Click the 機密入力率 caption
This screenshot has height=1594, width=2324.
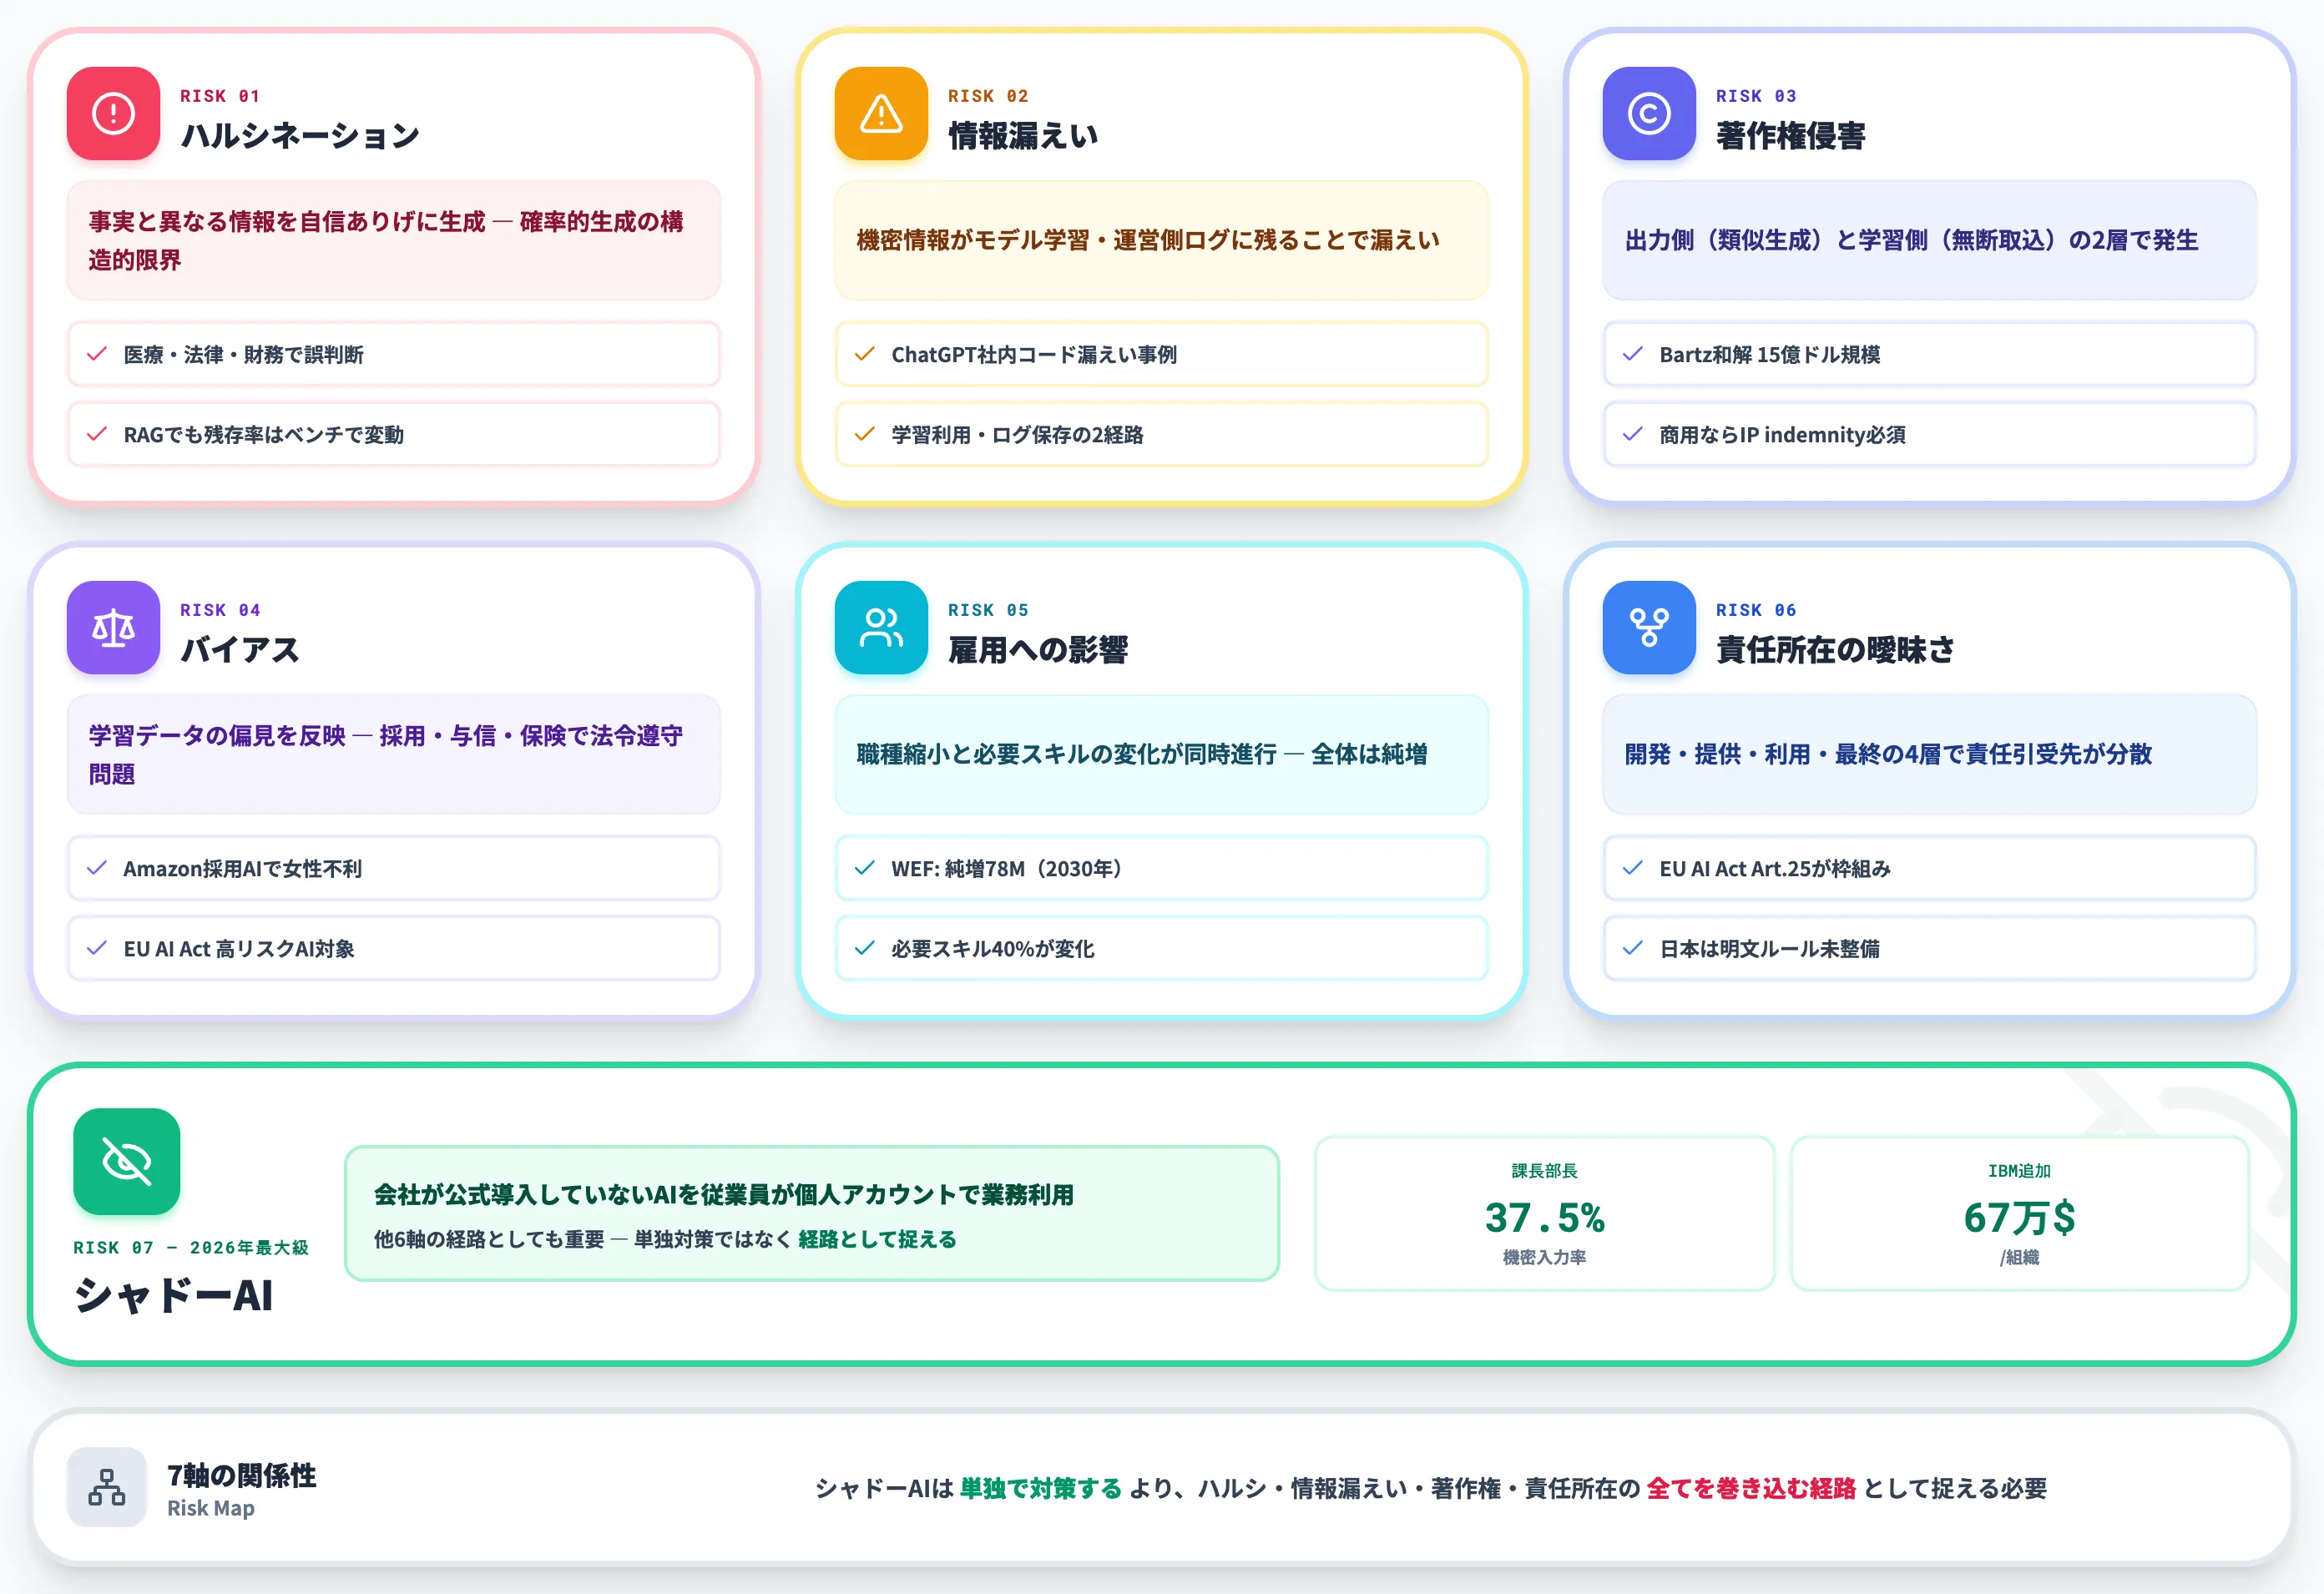1545,1257
